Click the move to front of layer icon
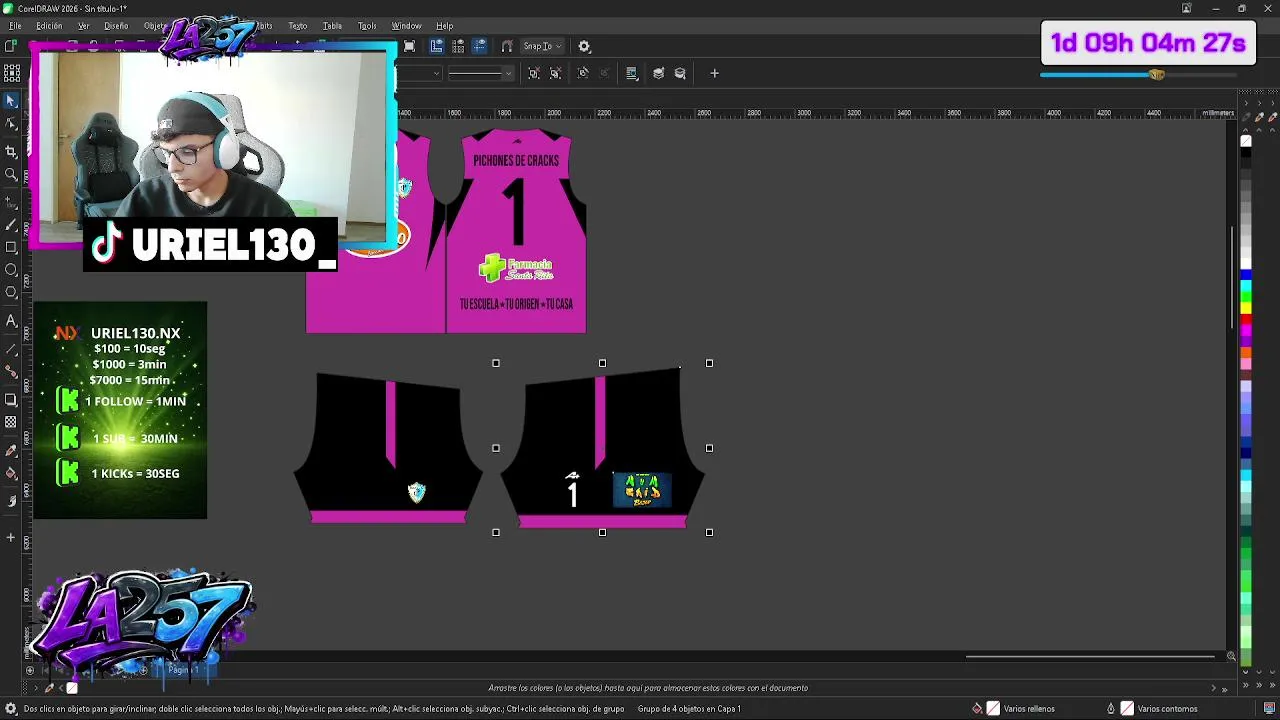Screen dimensions: 1280x720 click(658, 73)
